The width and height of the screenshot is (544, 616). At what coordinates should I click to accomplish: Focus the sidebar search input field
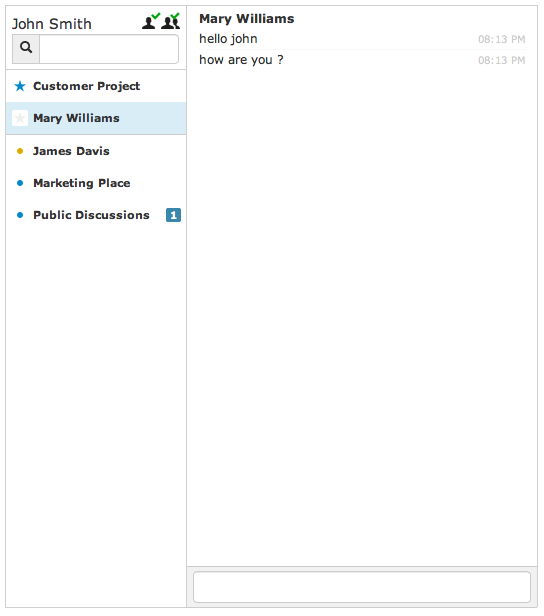[x=109, y=49]
